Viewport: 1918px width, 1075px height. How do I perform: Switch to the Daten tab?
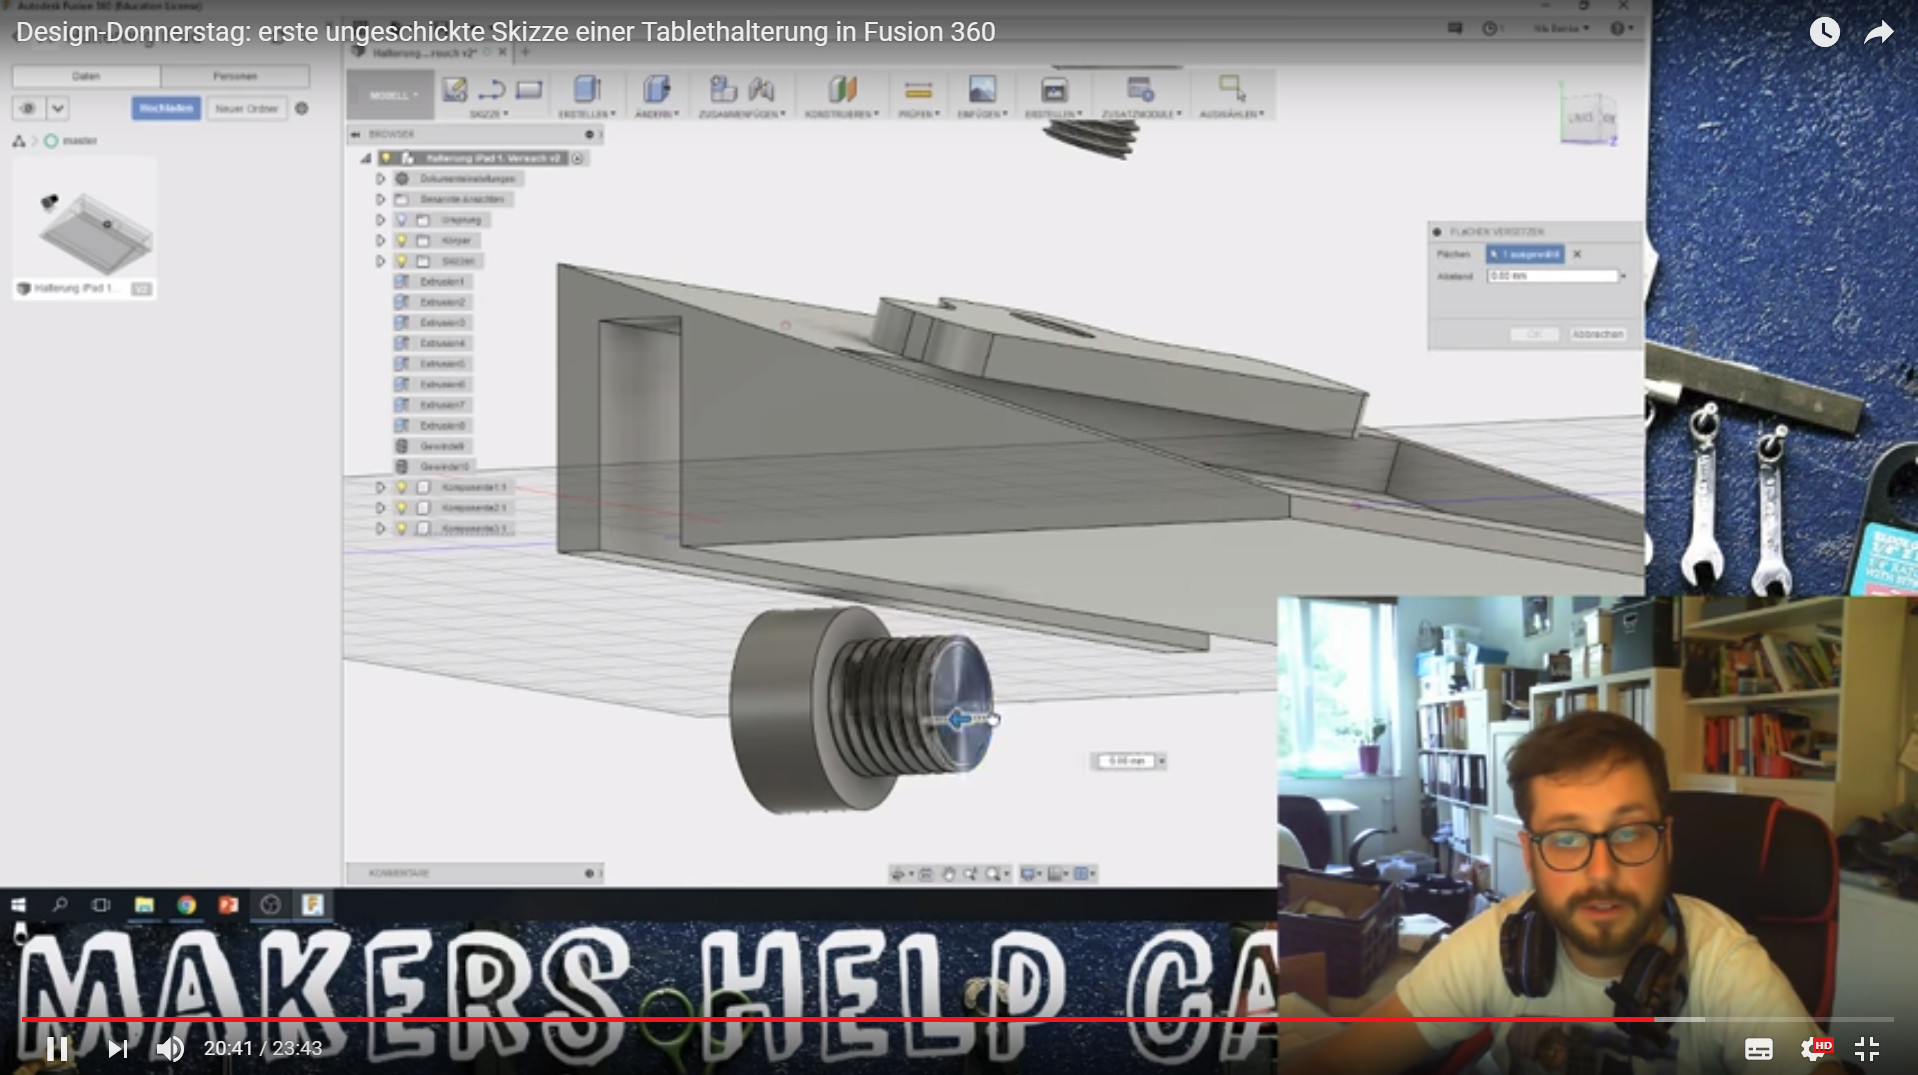86,76
